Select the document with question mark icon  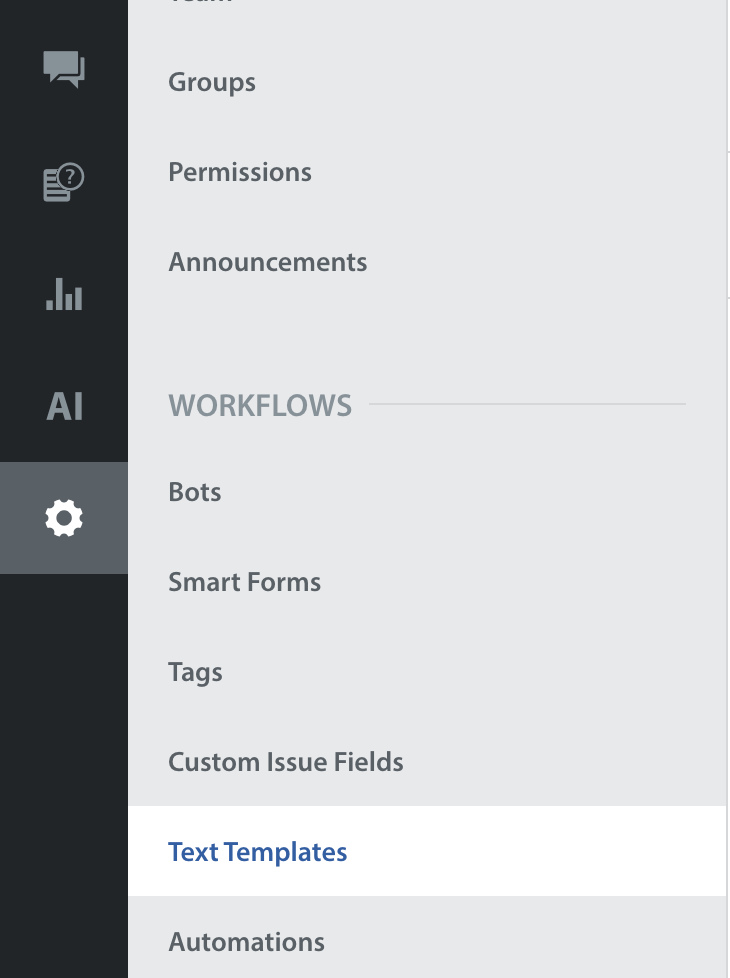pos(64,183)
